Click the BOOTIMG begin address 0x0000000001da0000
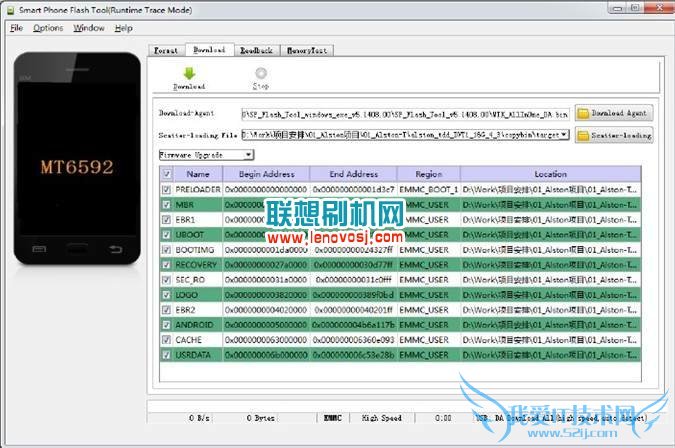This screenshot has height=448, width=675. point(266,250)
